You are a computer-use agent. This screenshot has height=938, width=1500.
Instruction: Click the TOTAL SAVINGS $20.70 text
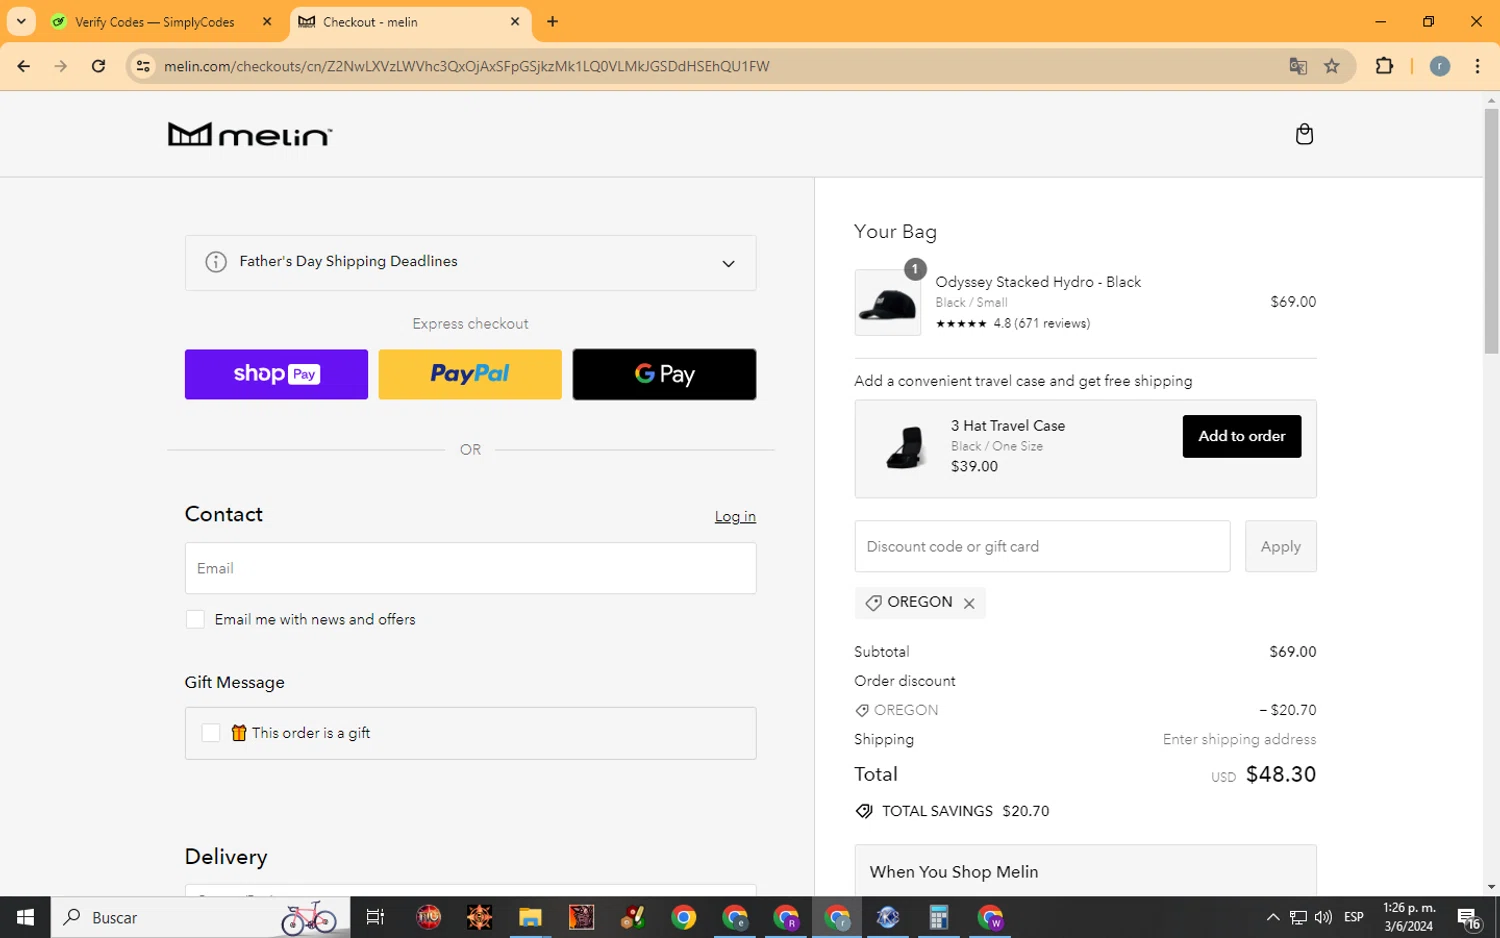pyautogui.click(x=965, y=811)
